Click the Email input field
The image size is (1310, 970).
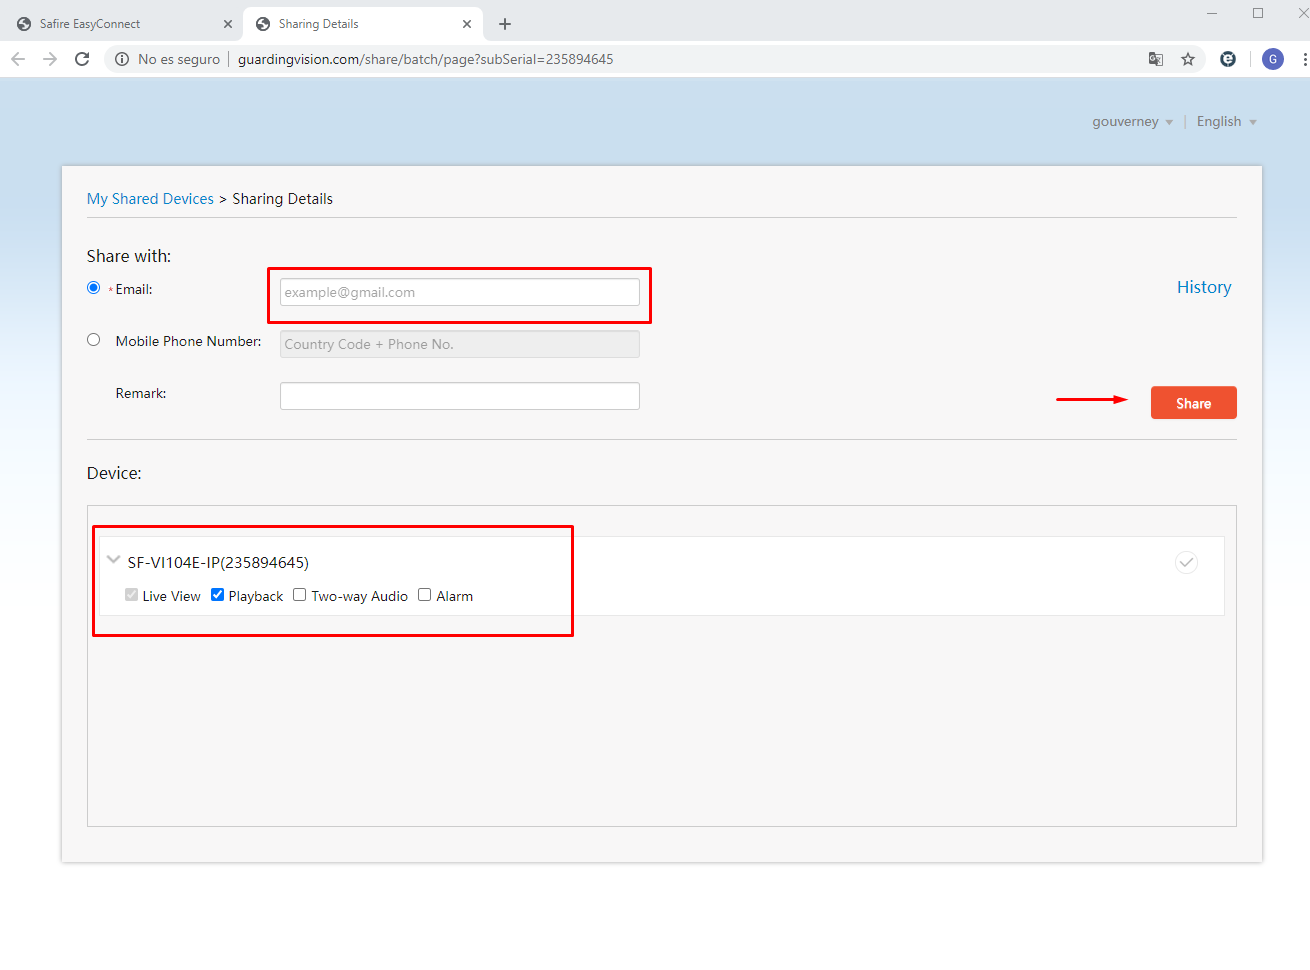click(460, 292)
